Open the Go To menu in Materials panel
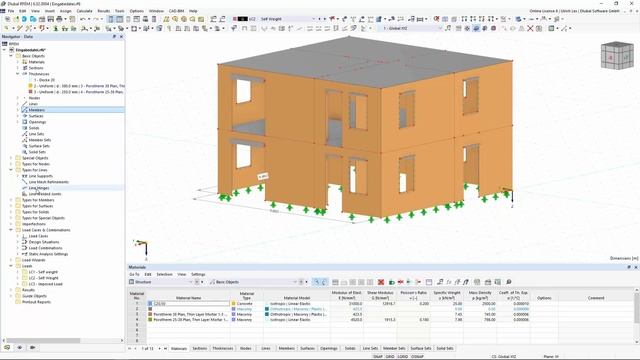640x360 pixels. tap(134, 274)
